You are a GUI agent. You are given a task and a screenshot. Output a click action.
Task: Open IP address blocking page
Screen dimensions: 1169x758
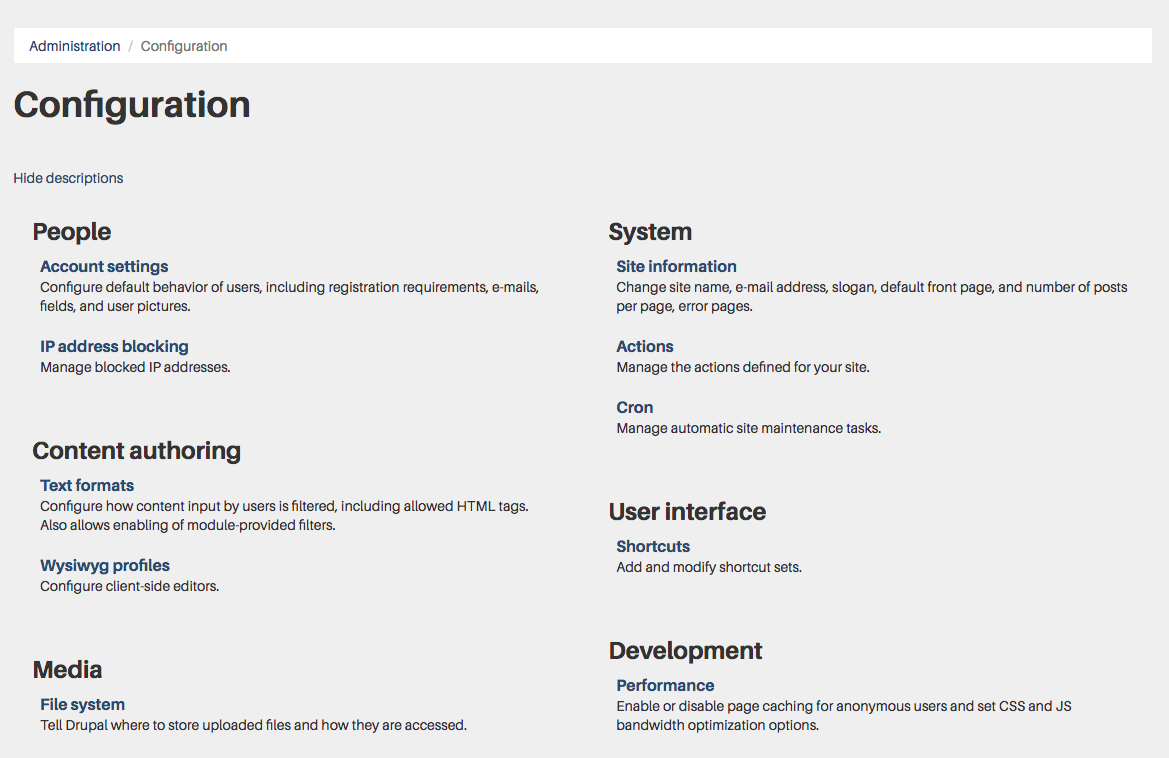114,347
